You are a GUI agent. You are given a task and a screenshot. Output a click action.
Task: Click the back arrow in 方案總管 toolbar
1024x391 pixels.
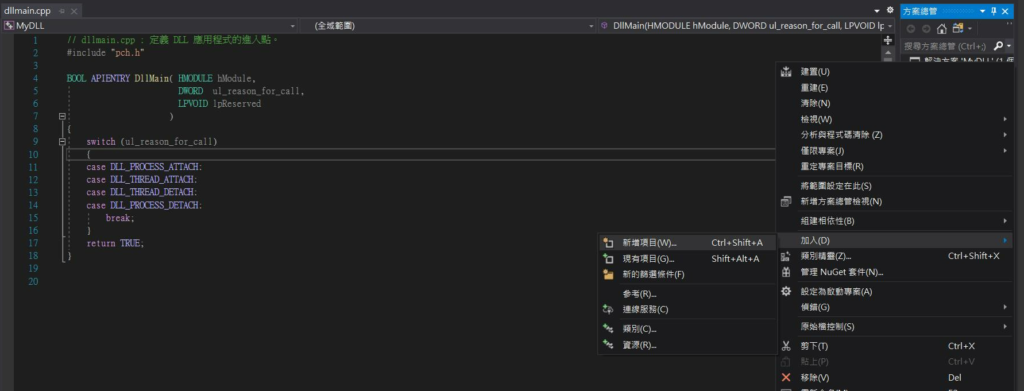click(x=910, y=29)
